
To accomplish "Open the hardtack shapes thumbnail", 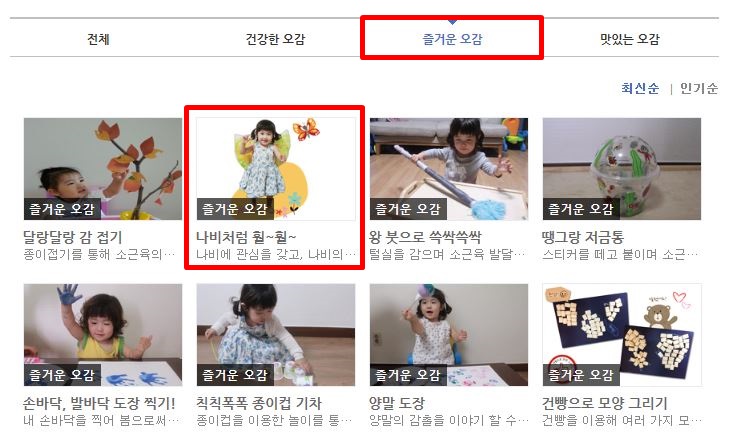I will (x=622, y=335).
